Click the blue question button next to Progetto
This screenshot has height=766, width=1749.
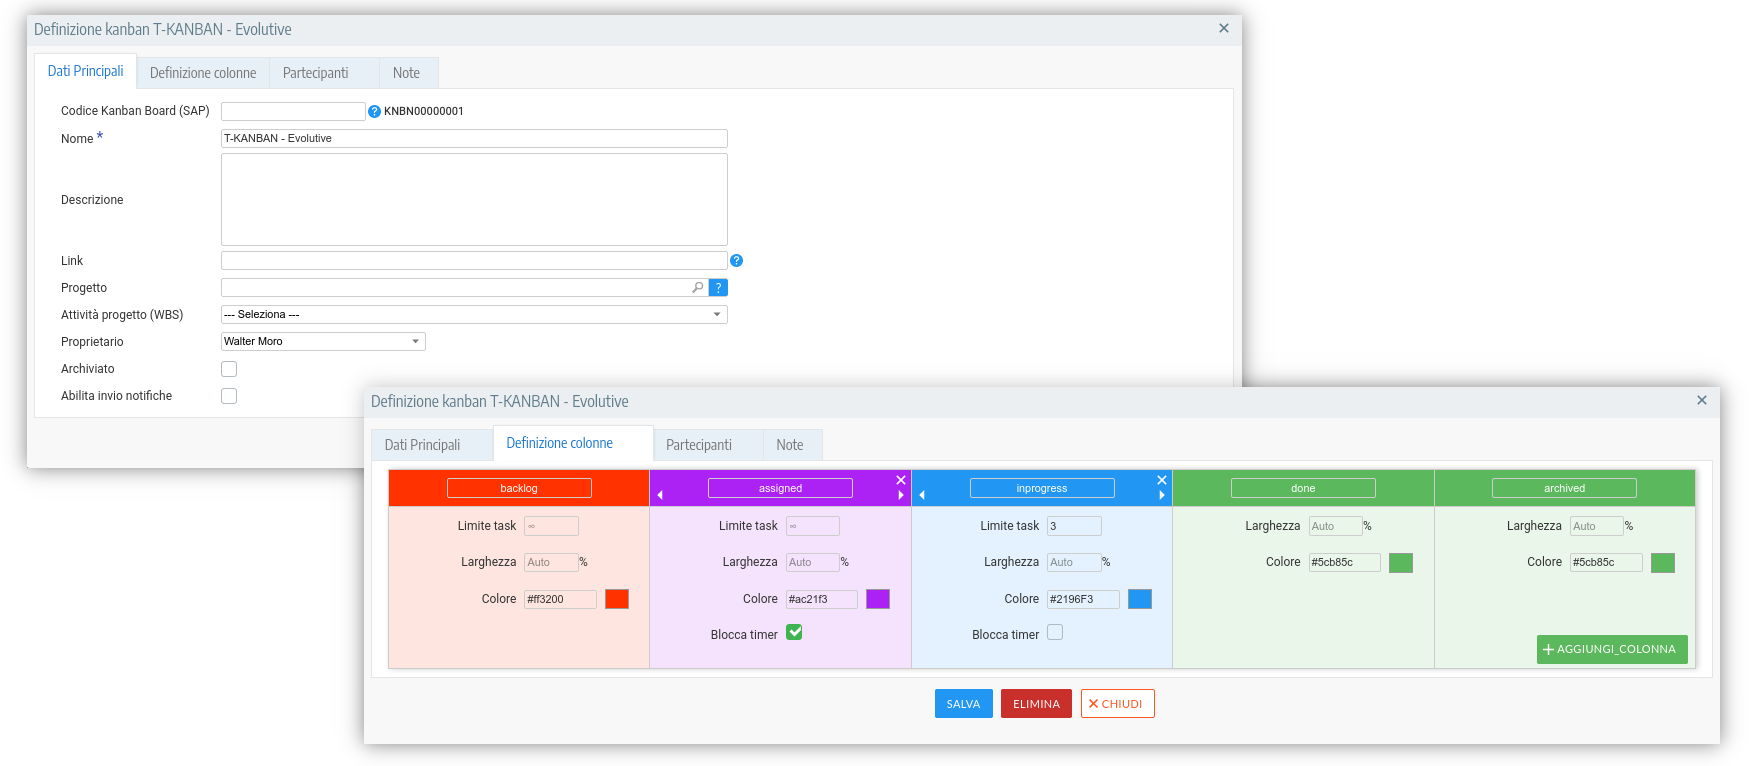point(718,288)
